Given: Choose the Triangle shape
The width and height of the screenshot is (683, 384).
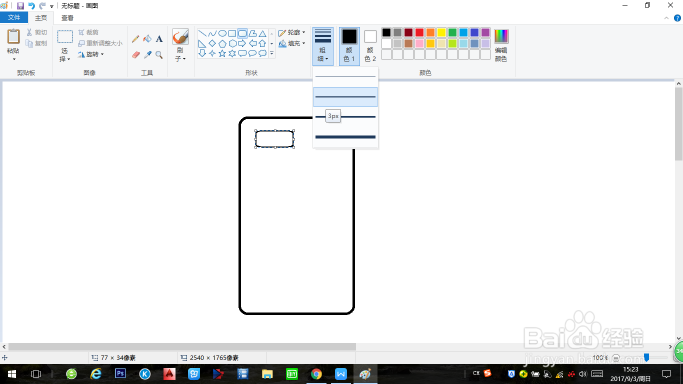Looking at the screenshot, I should [x=262, y=34].
